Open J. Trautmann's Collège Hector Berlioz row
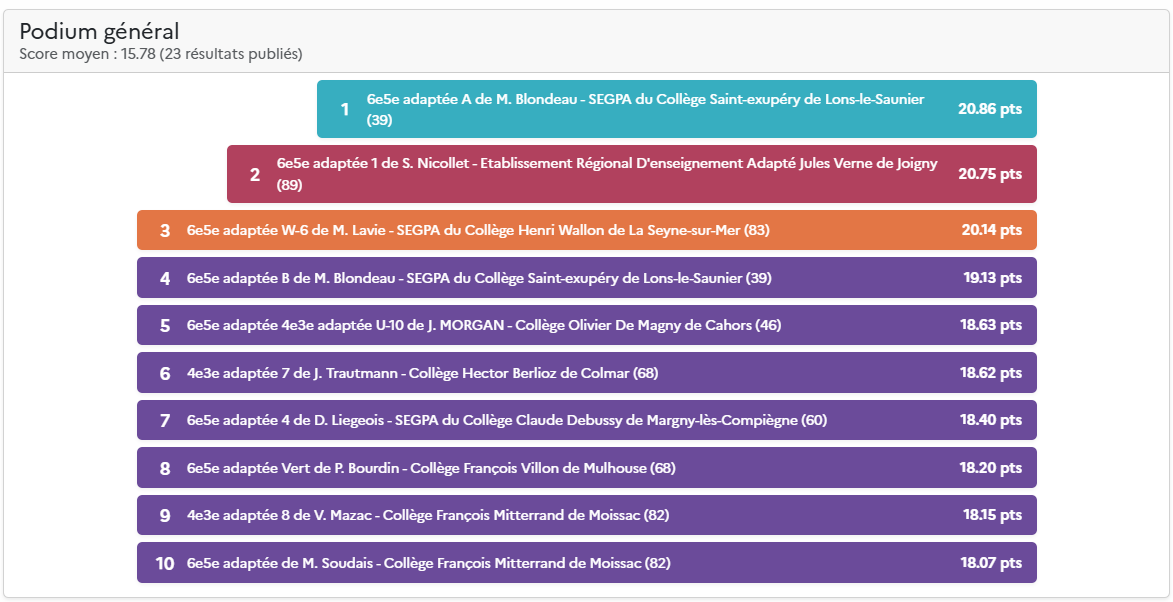 (422, 373)
